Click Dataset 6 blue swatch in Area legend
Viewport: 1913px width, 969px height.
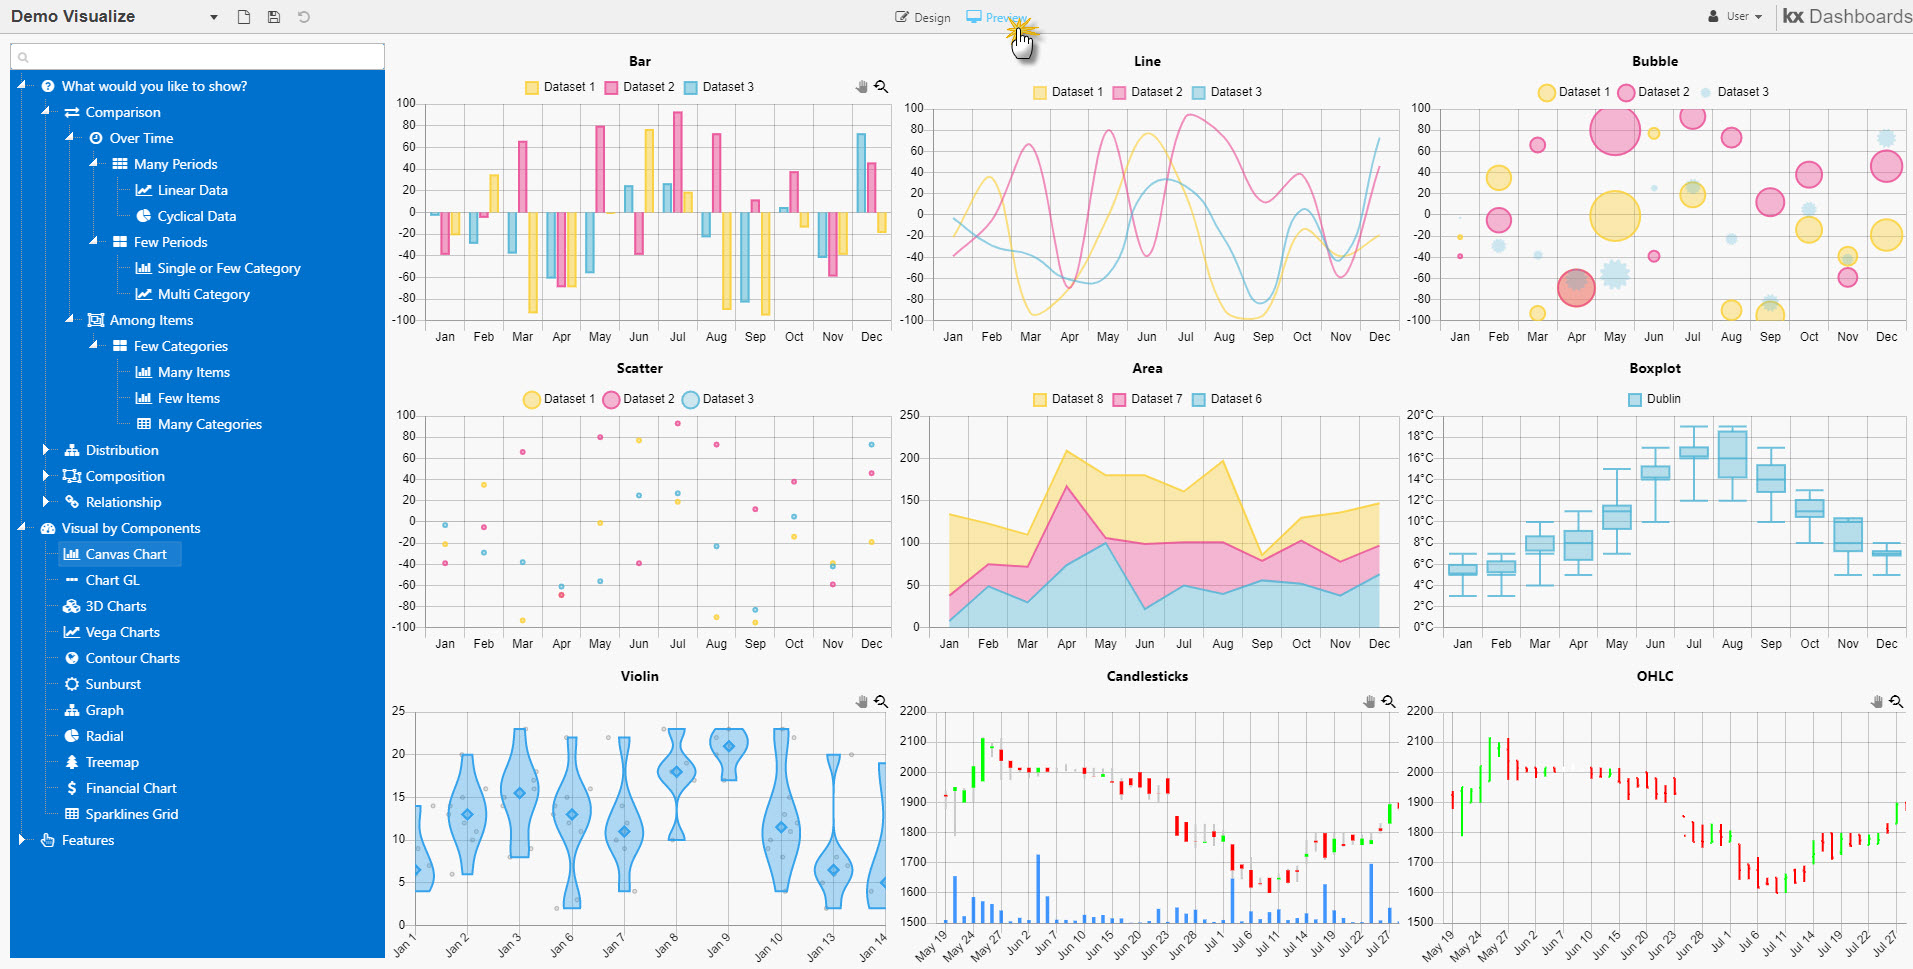(x=1199, y=399)
